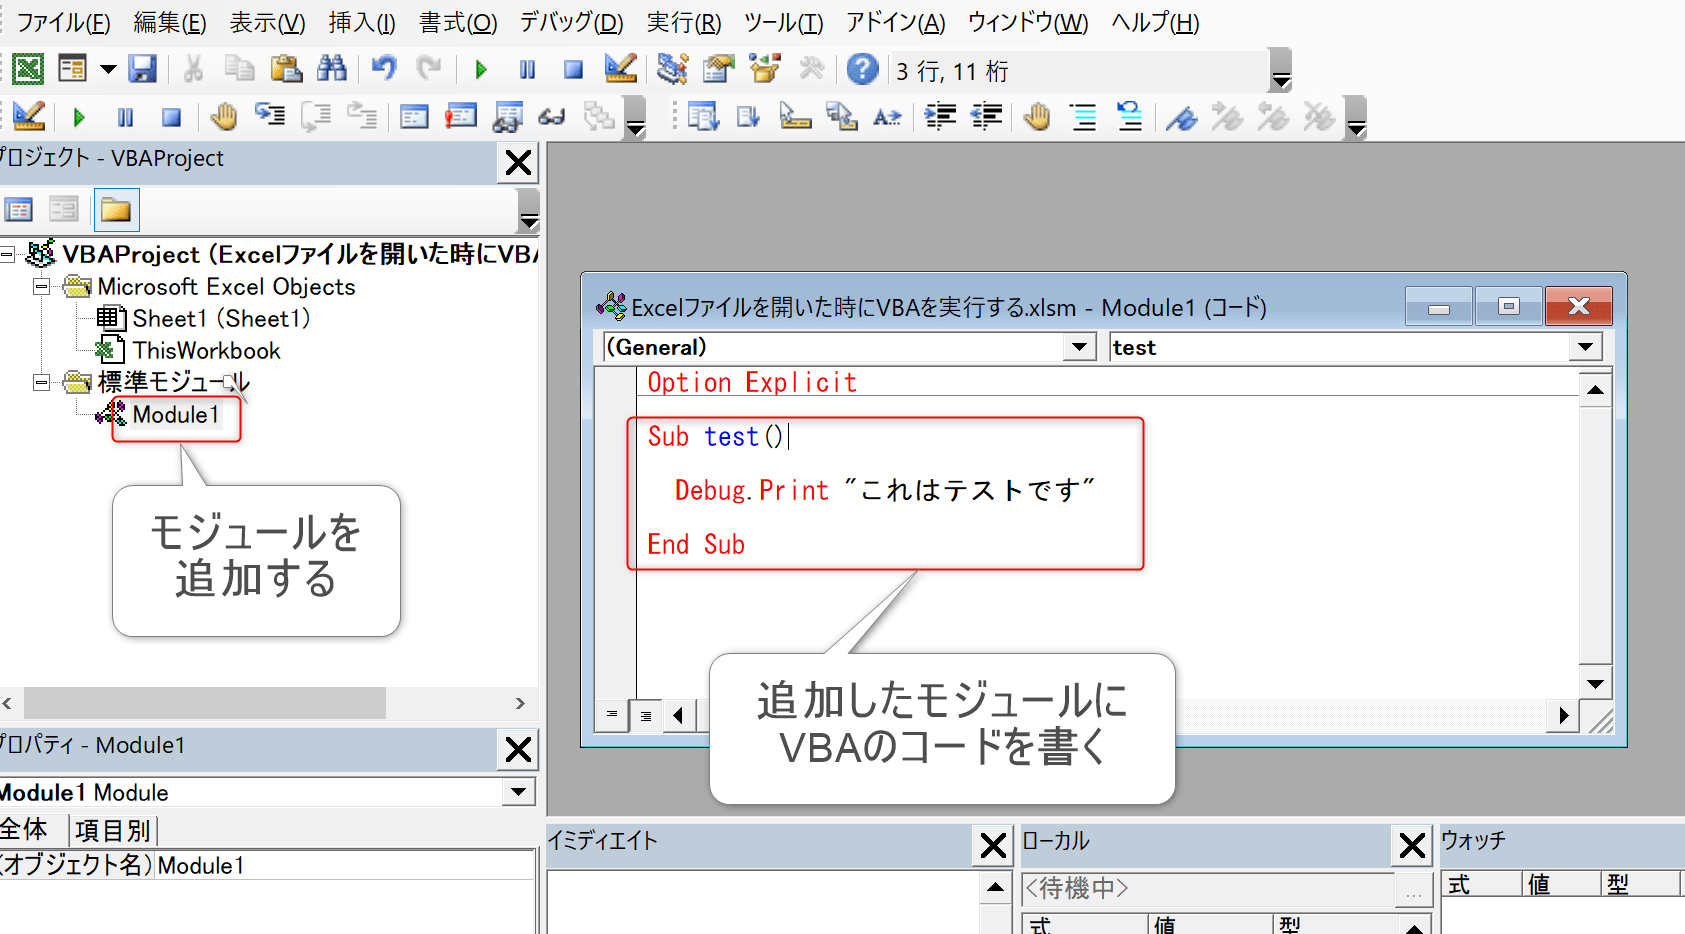1685x934 pixels.
Task: Click the Undo arrow icon
Action: (383, 69)
